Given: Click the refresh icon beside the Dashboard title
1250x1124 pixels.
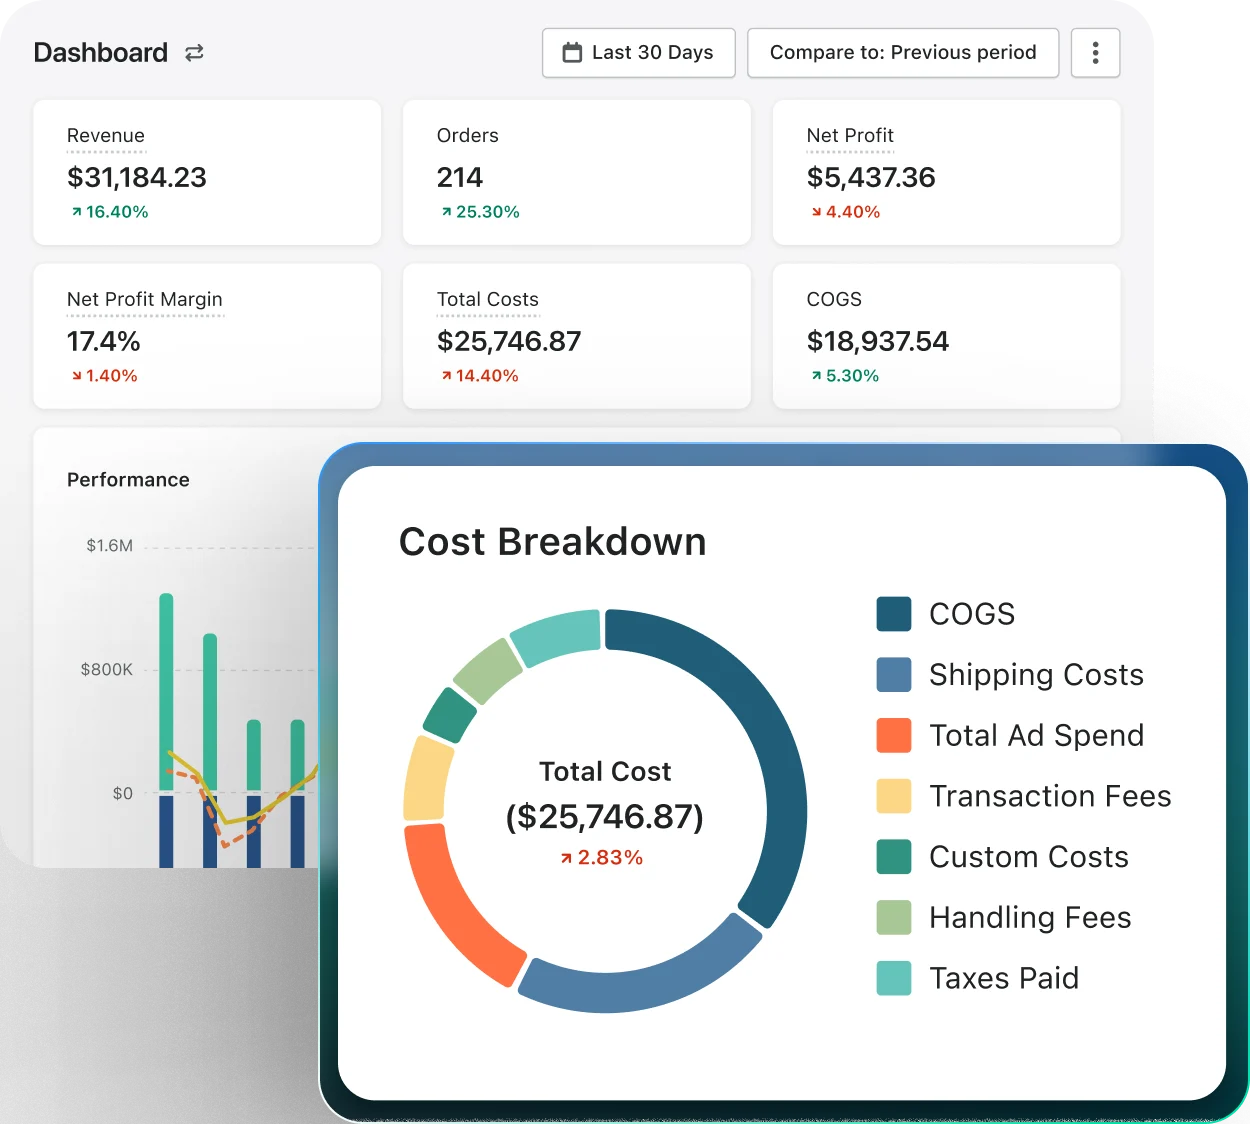Looking at the screenshot, I should point(193,52).
